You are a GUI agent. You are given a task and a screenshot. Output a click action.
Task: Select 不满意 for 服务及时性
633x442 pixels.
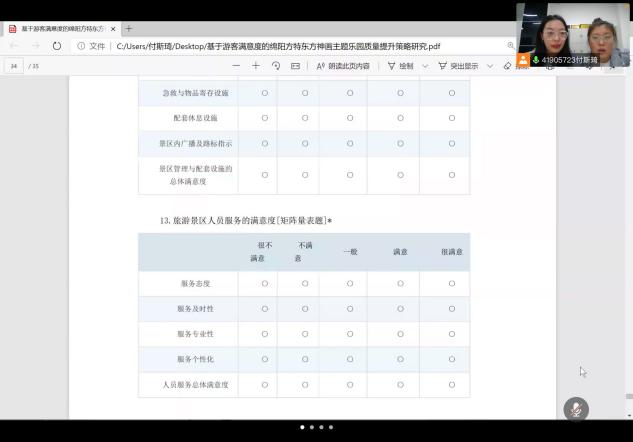[305, 309]
